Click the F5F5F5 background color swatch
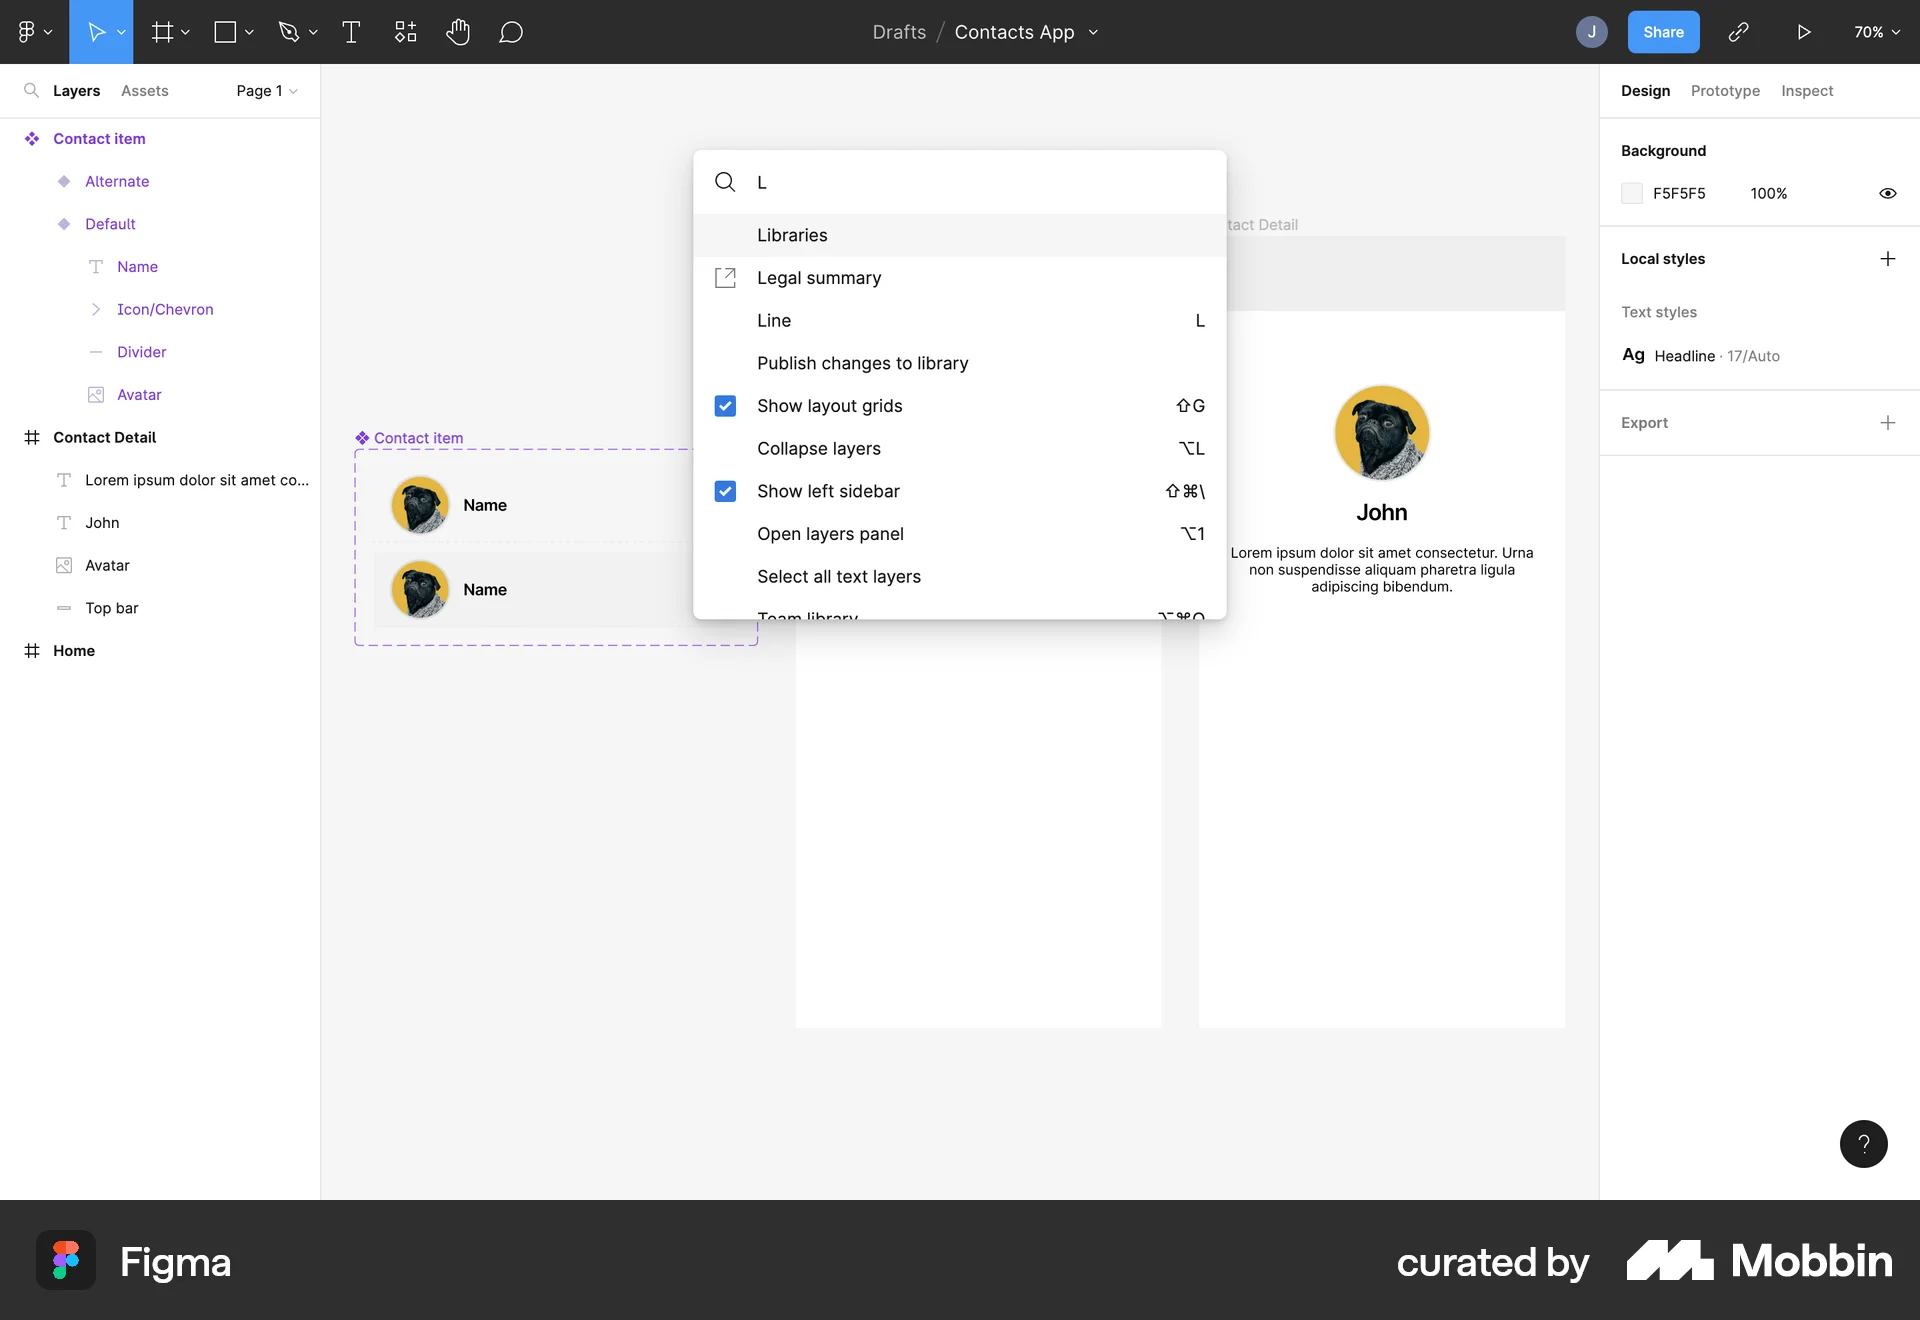The width and height of the screenshot is (1920, 1320). (1632, 193)
